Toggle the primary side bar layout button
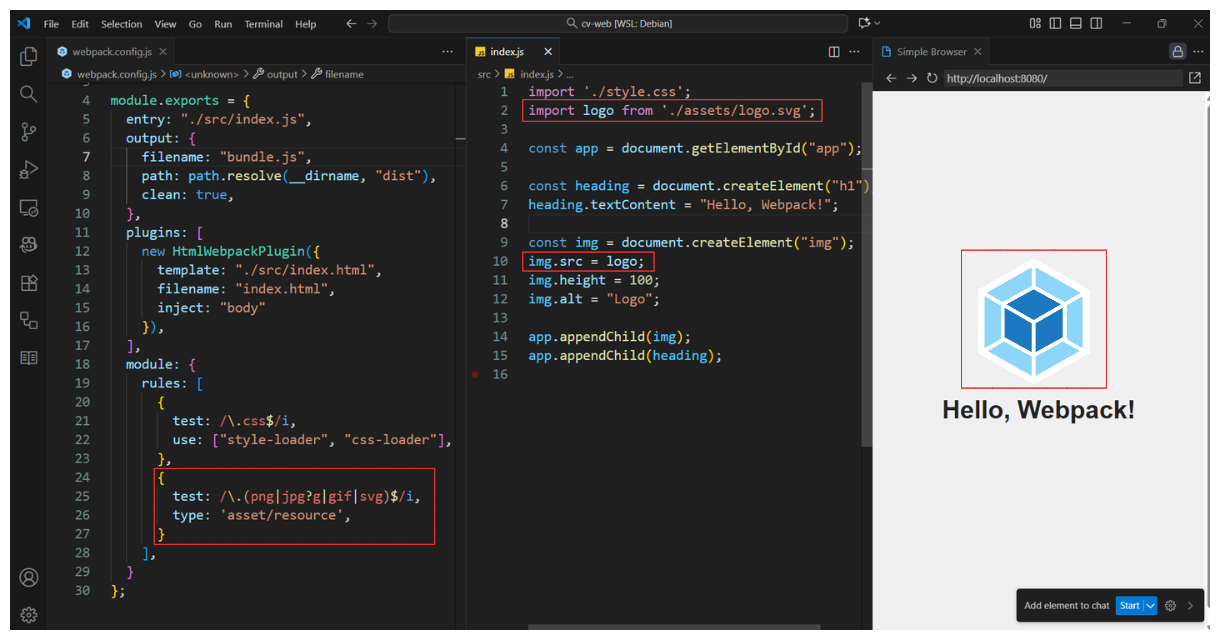 click(1057, 23)
